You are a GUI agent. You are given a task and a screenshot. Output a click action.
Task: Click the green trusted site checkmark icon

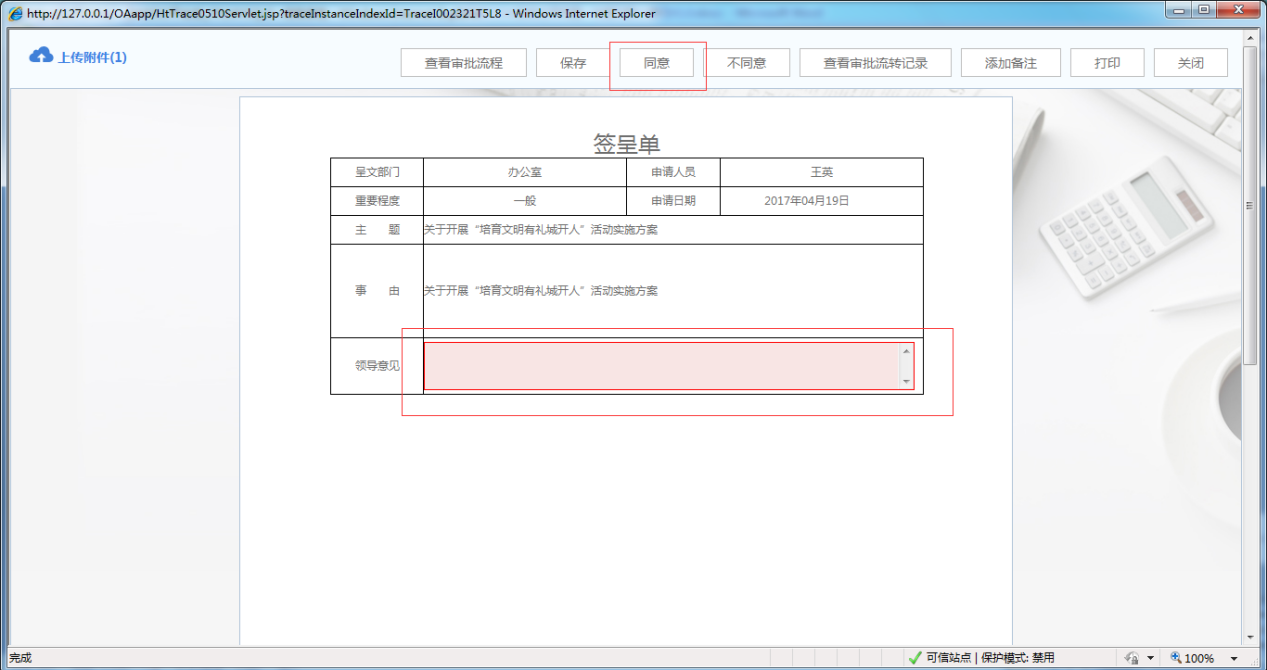point(915,658)
